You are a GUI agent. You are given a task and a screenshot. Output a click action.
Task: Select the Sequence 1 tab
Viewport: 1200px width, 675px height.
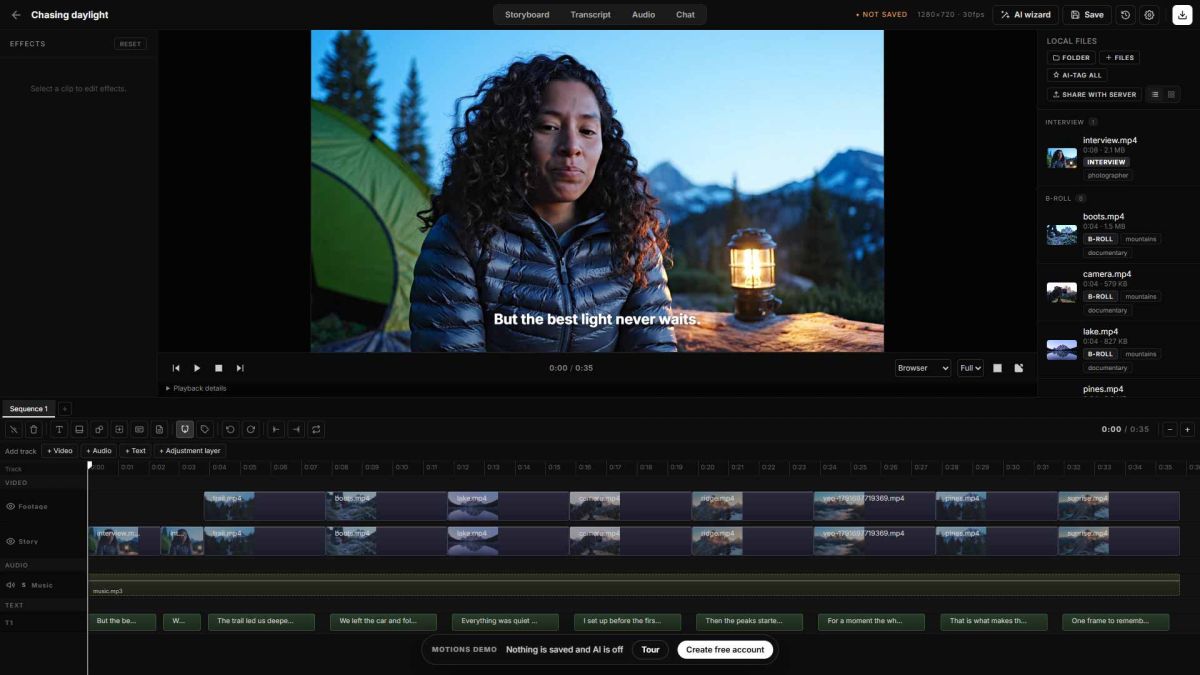pos(28,409)
